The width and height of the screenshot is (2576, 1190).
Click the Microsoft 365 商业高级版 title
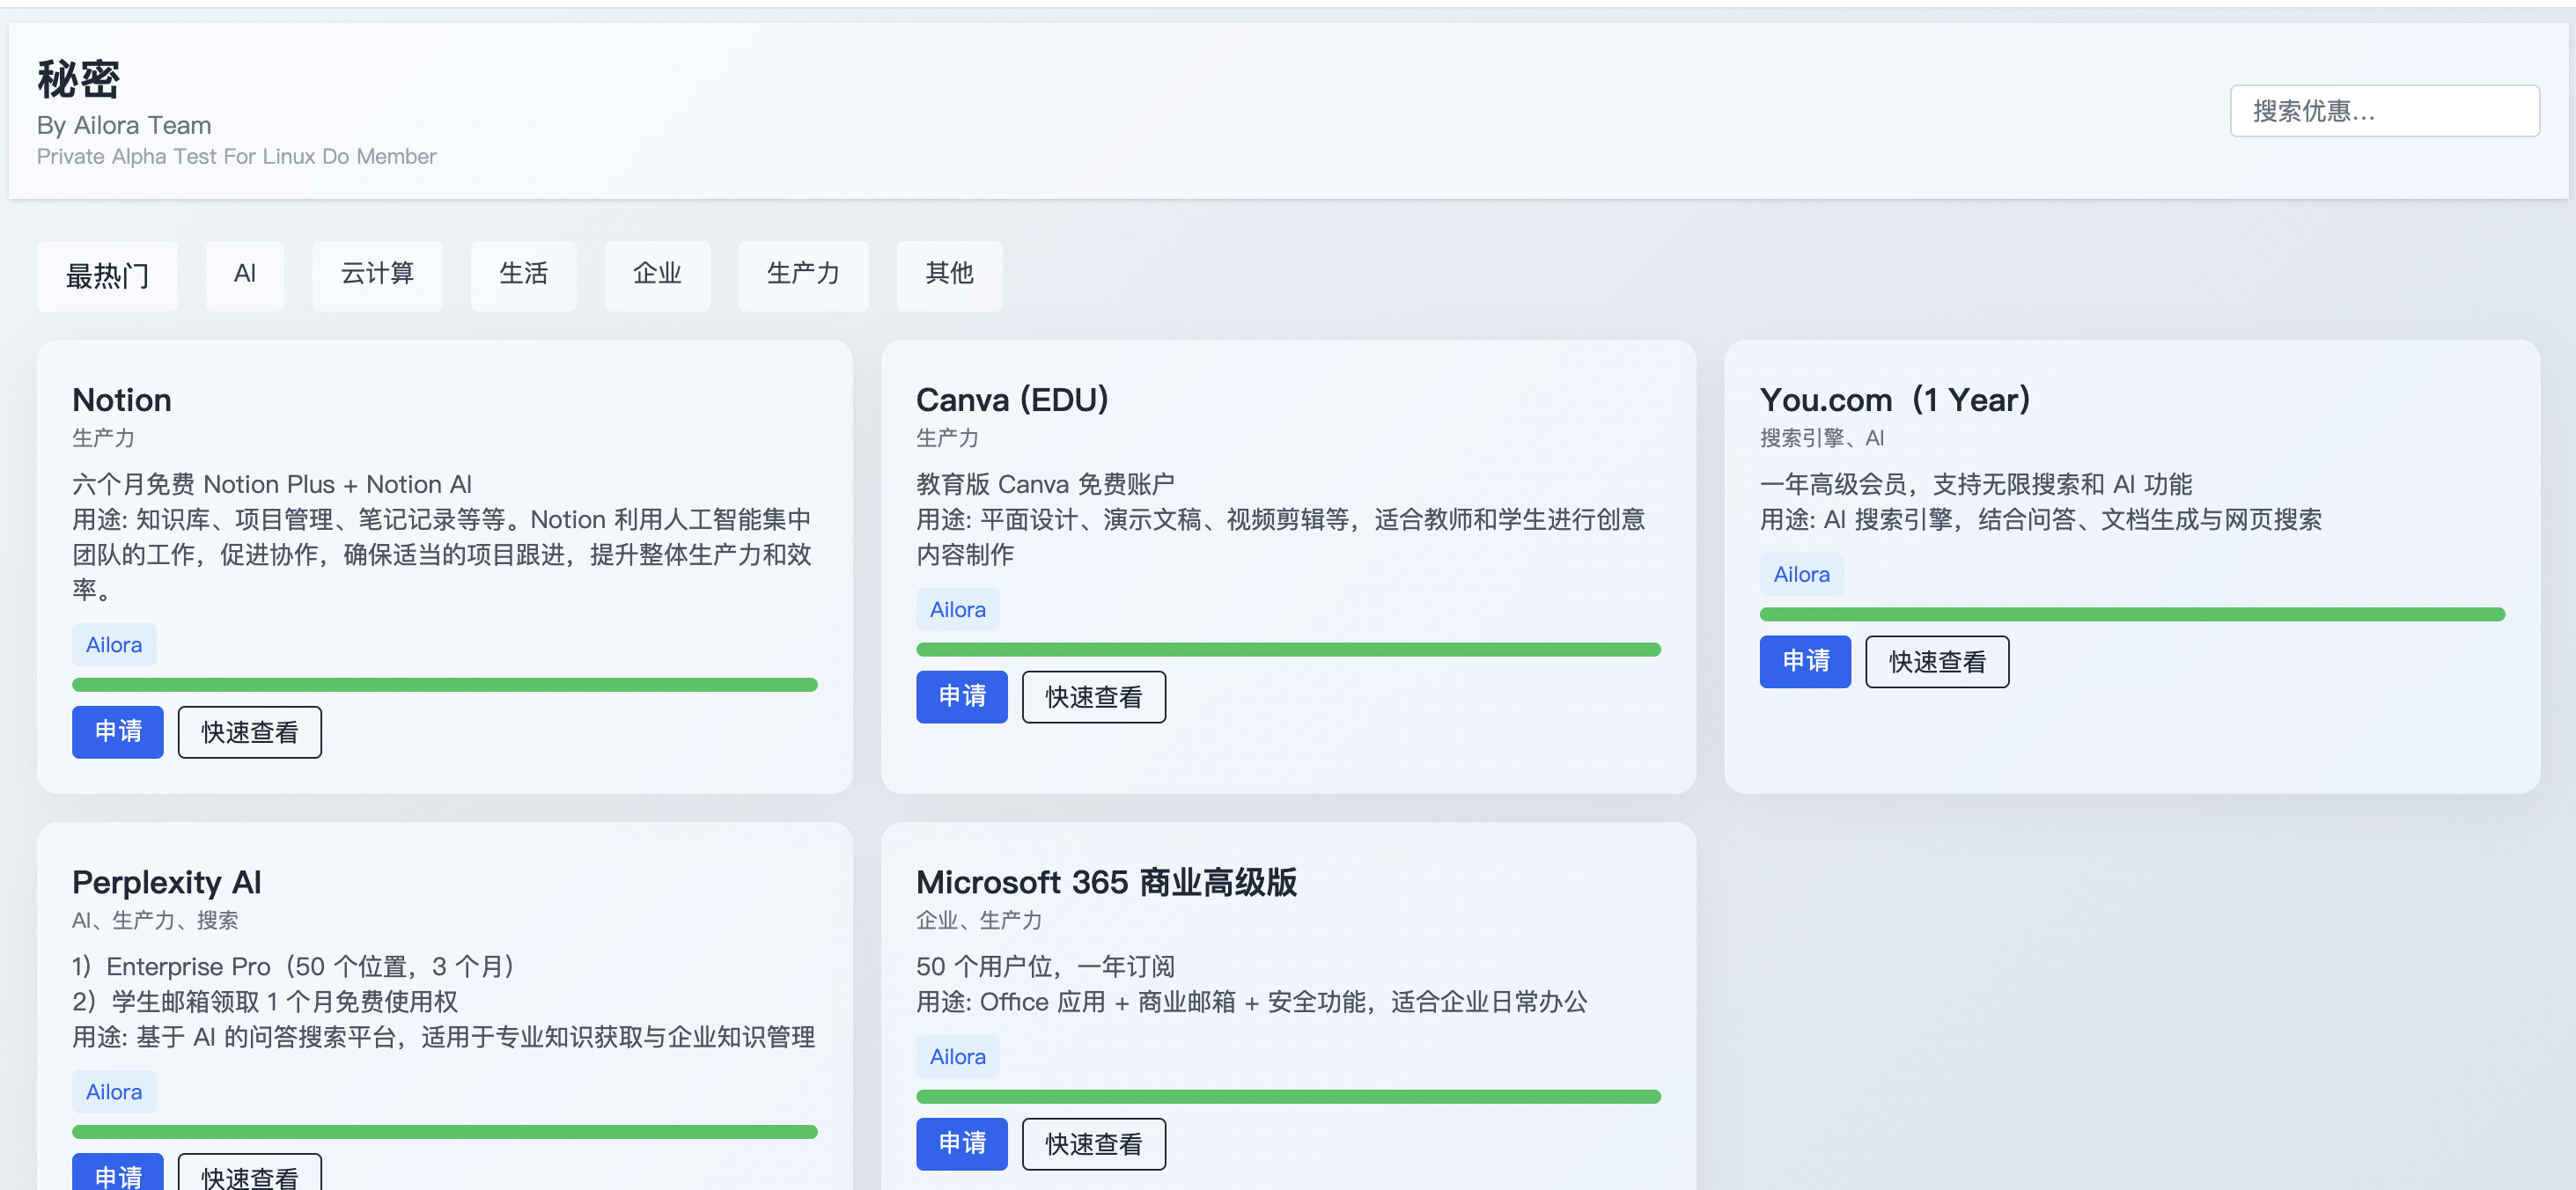click(x=1106, y=882)
